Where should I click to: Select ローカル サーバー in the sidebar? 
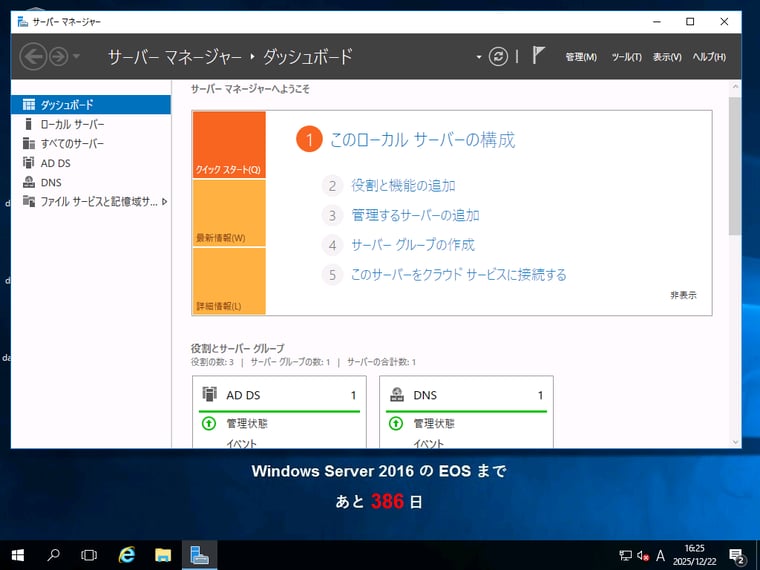[91, 124]
